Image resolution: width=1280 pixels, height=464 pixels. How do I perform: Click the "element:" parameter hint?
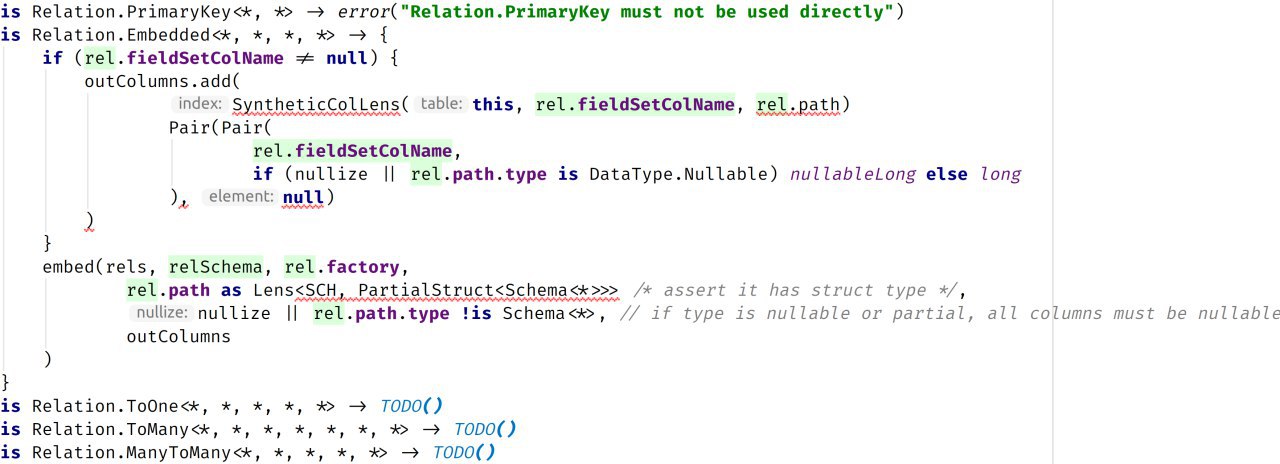click(x=241, y=197)
